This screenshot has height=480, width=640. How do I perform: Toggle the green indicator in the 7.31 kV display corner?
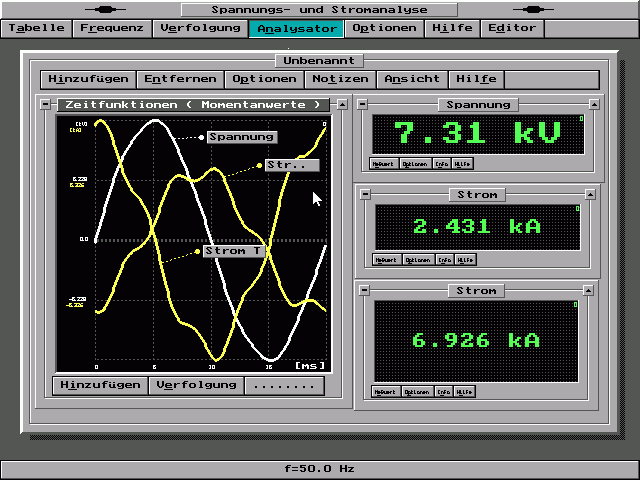click(x=581, y=119)
